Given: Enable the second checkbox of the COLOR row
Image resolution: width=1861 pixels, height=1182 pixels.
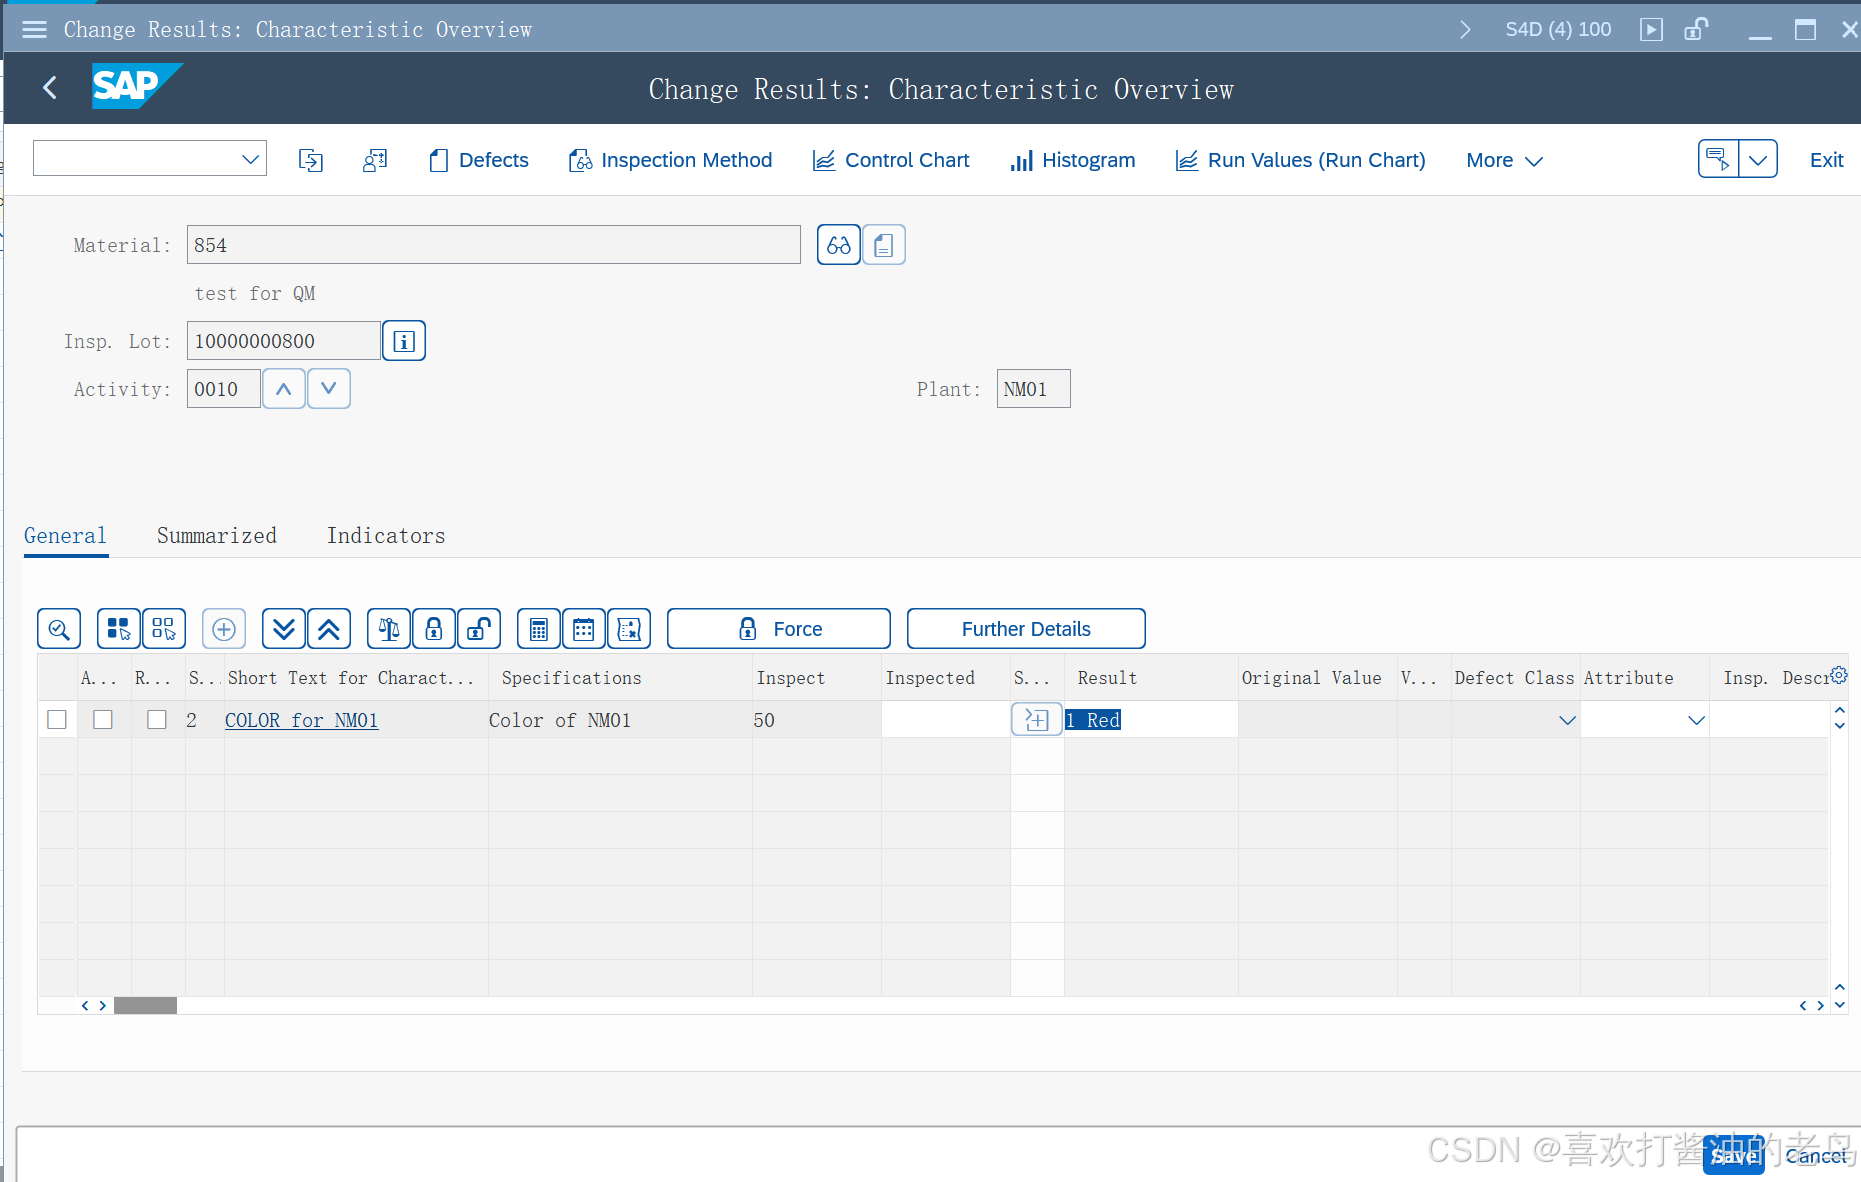Looking at the screenshot, I should [102, 719].
